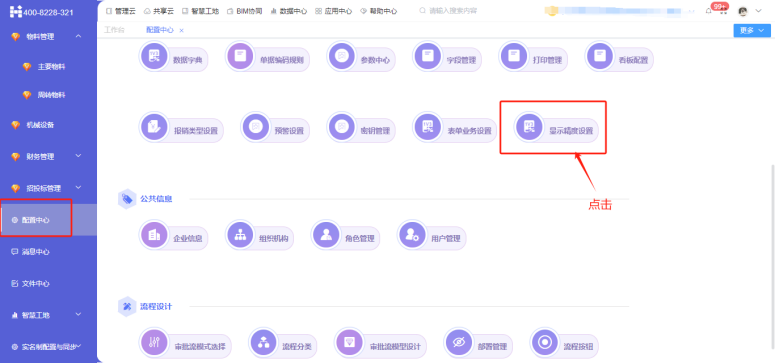Screen dimensions: 775x364
Task: Open 看板配置 icon
Action: point(600,56)
